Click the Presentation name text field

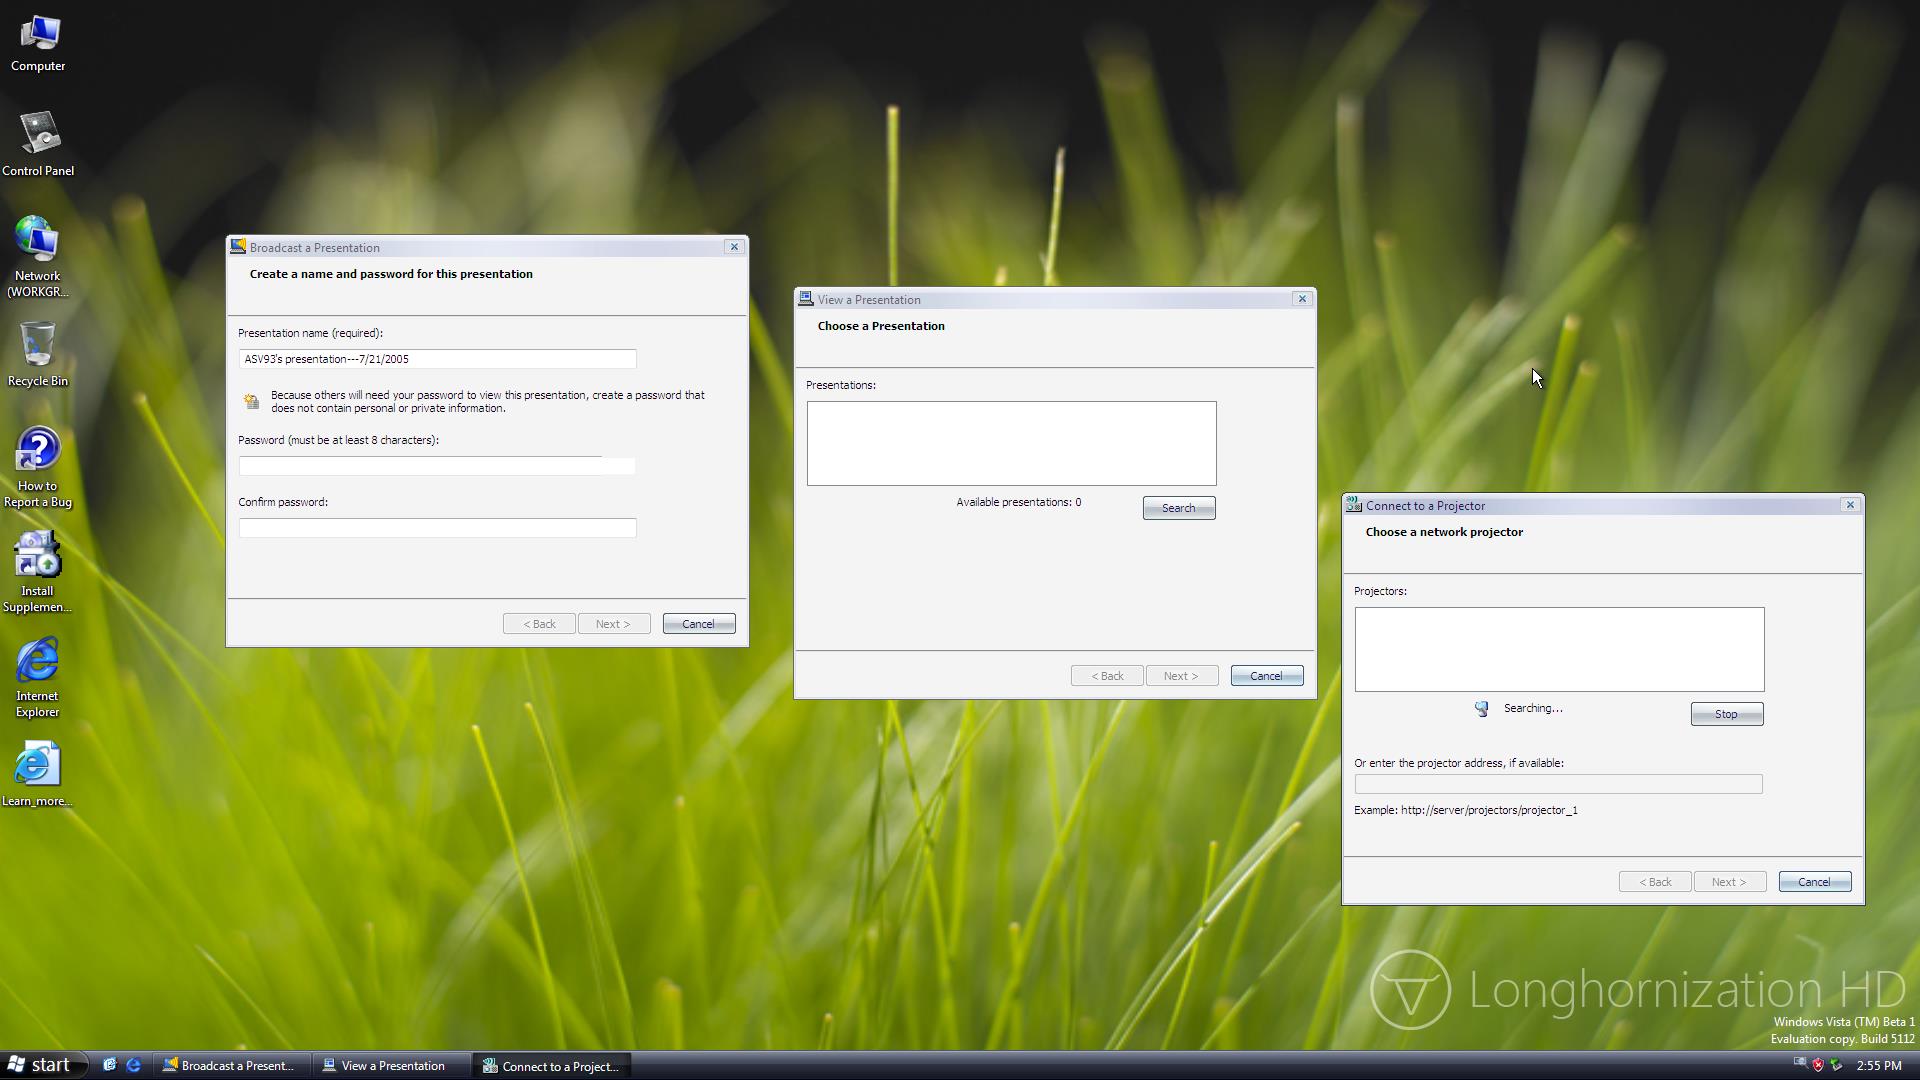437,359
